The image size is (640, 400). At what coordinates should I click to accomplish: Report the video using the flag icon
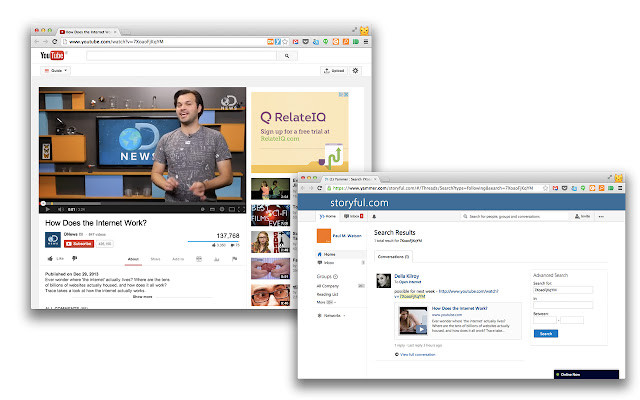click(235, 259)
